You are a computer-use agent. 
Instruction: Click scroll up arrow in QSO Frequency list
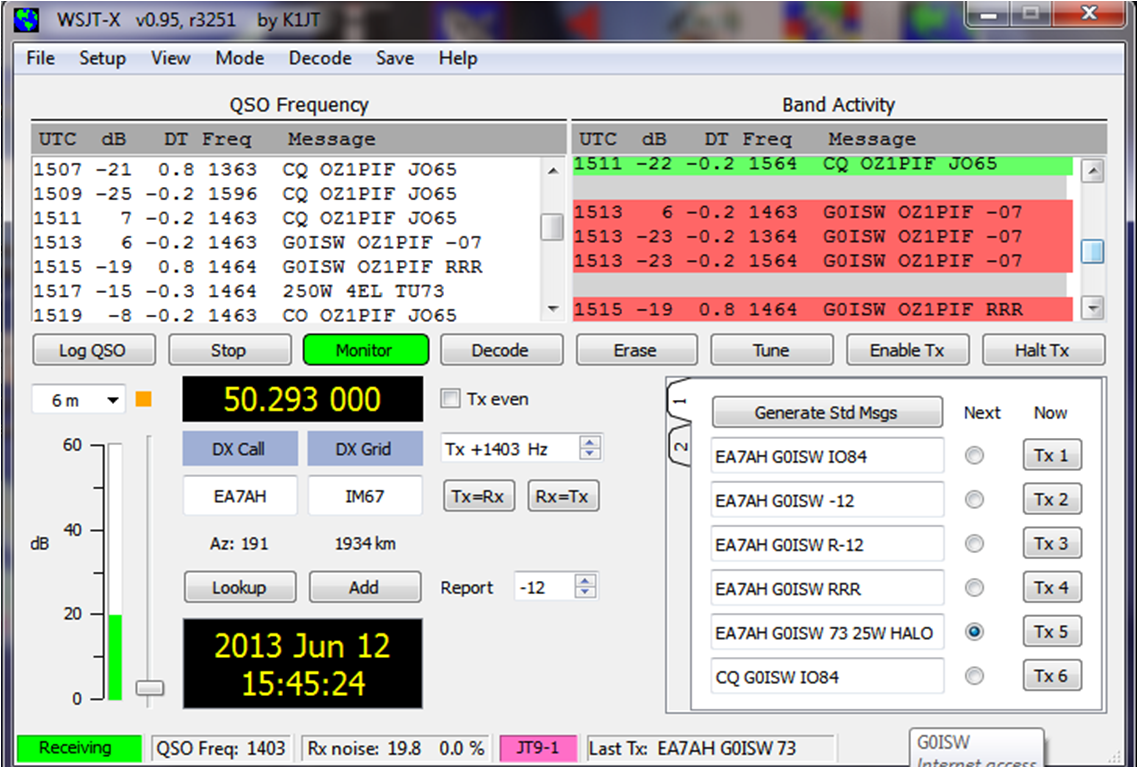(x=553, y=171)
